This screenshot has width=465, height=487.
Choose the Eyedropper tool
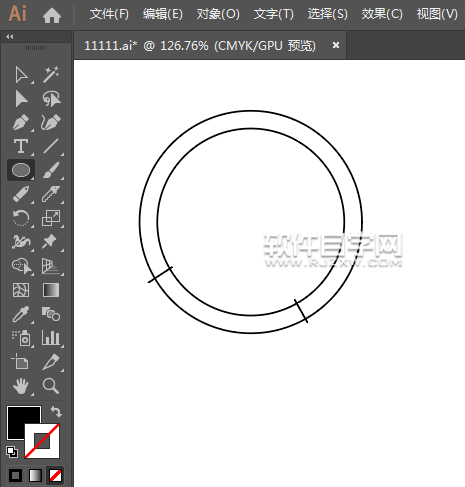[21, 314]
